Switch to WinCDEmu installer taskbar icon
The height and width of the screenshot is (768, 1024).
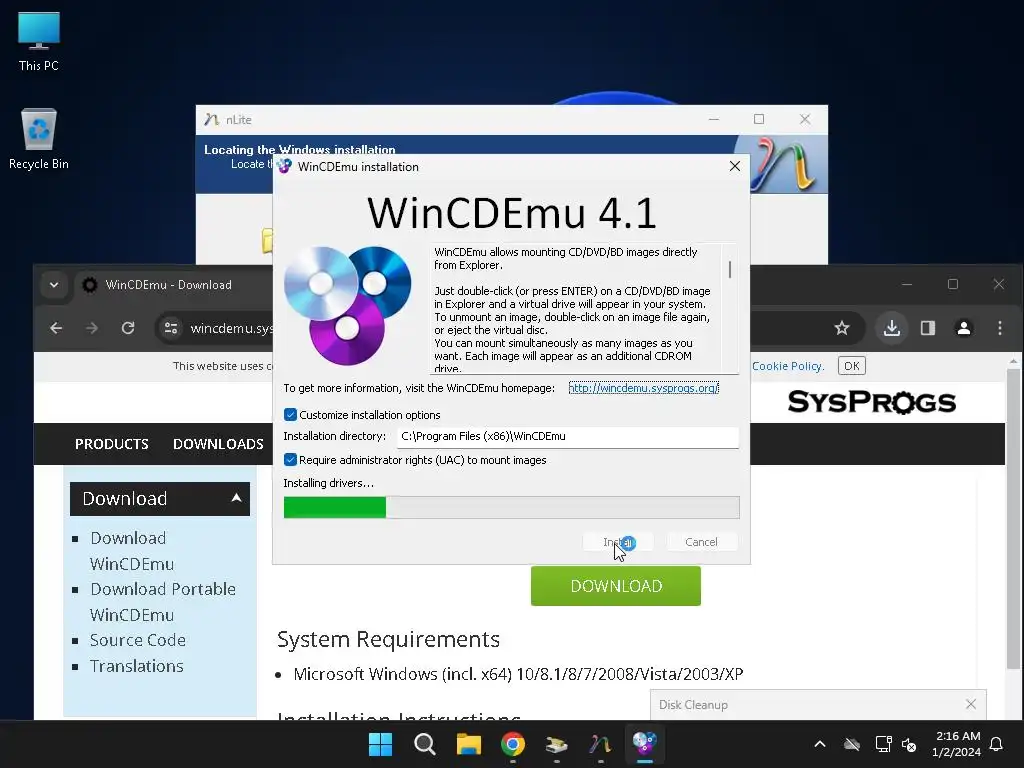(x=645, y=744)
